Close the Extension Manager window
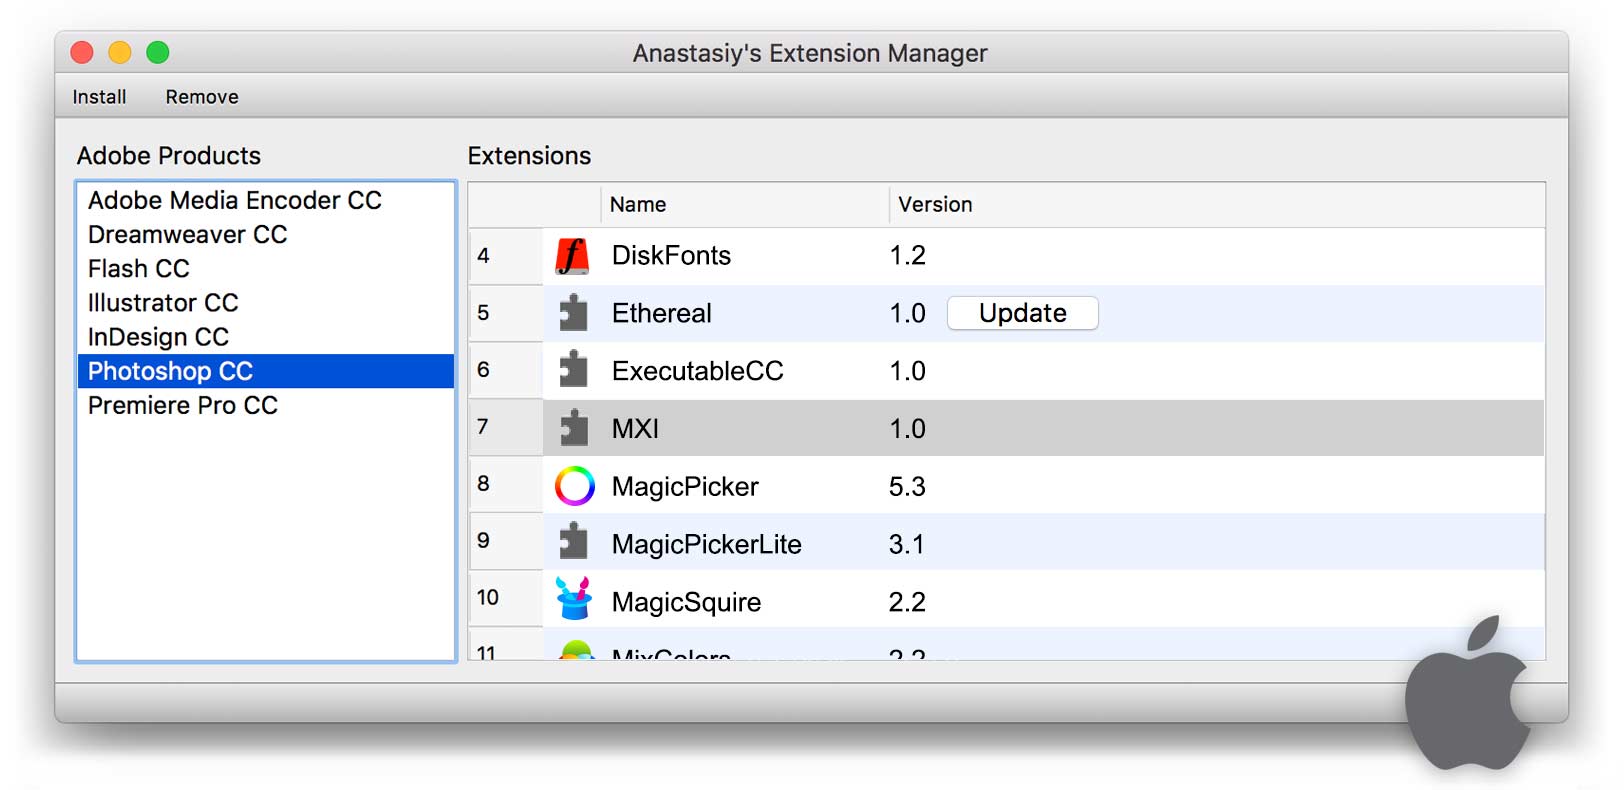 tap(82, 52)
